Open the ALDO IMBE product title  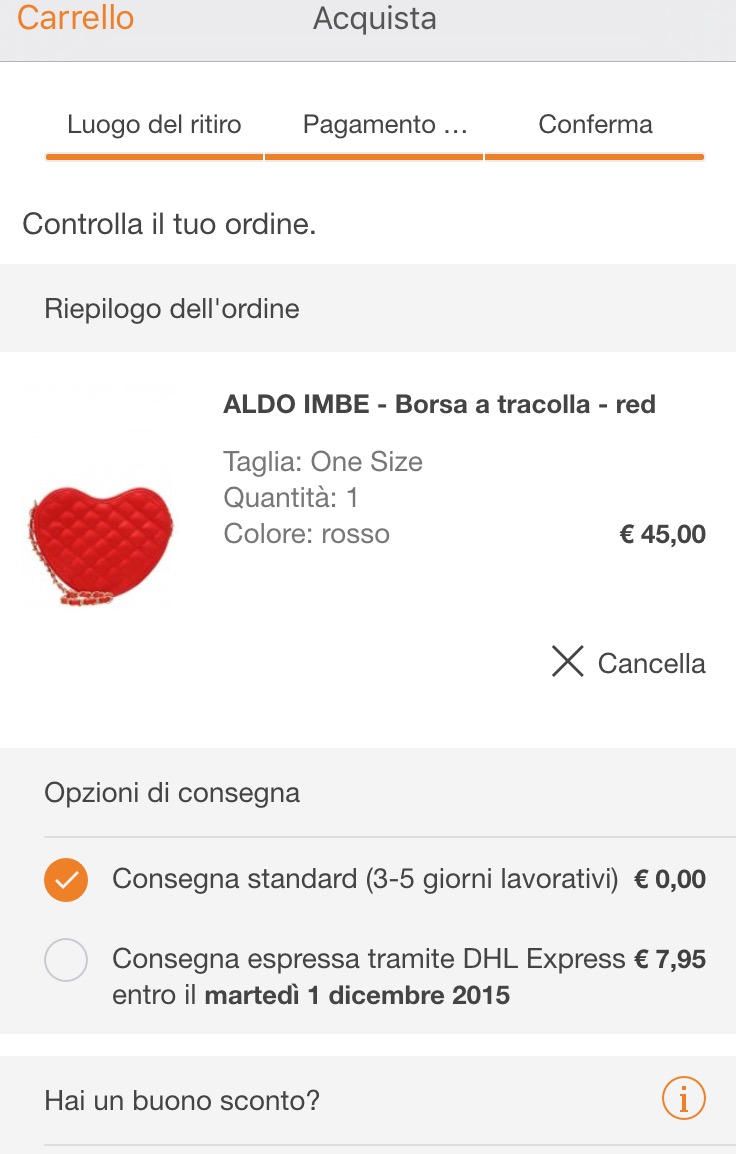[x=439, y=405]
